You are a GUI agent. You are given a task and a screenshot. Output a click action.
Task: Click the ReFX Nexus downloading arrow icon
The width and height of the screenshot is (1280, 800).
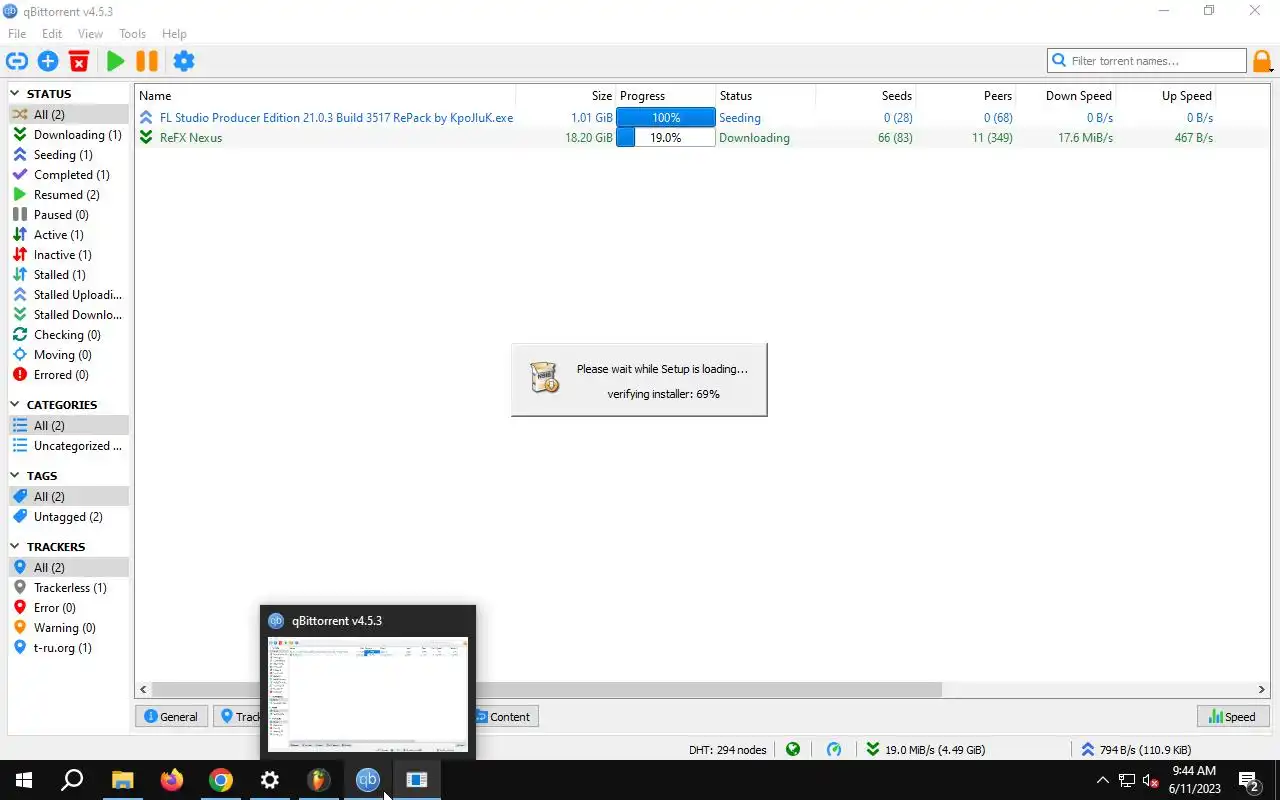pos(147,138)
